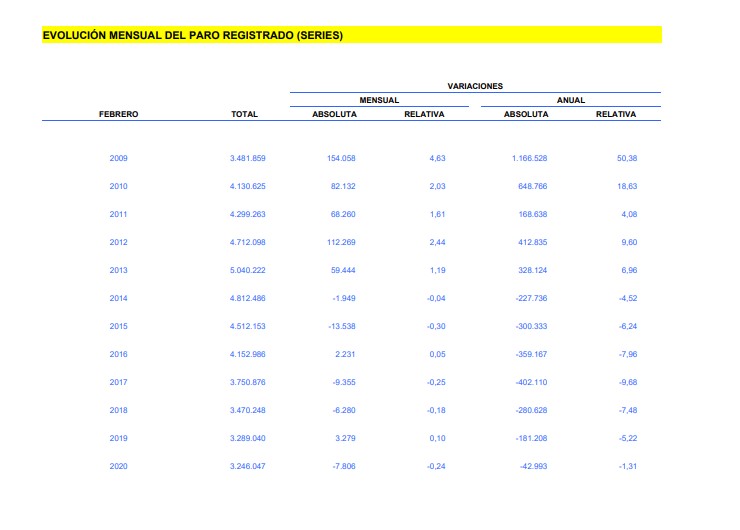The image size is (740, 530).
Task: Select the 2009 year row label
Action: pyautogui.click(x=118, y=158)
